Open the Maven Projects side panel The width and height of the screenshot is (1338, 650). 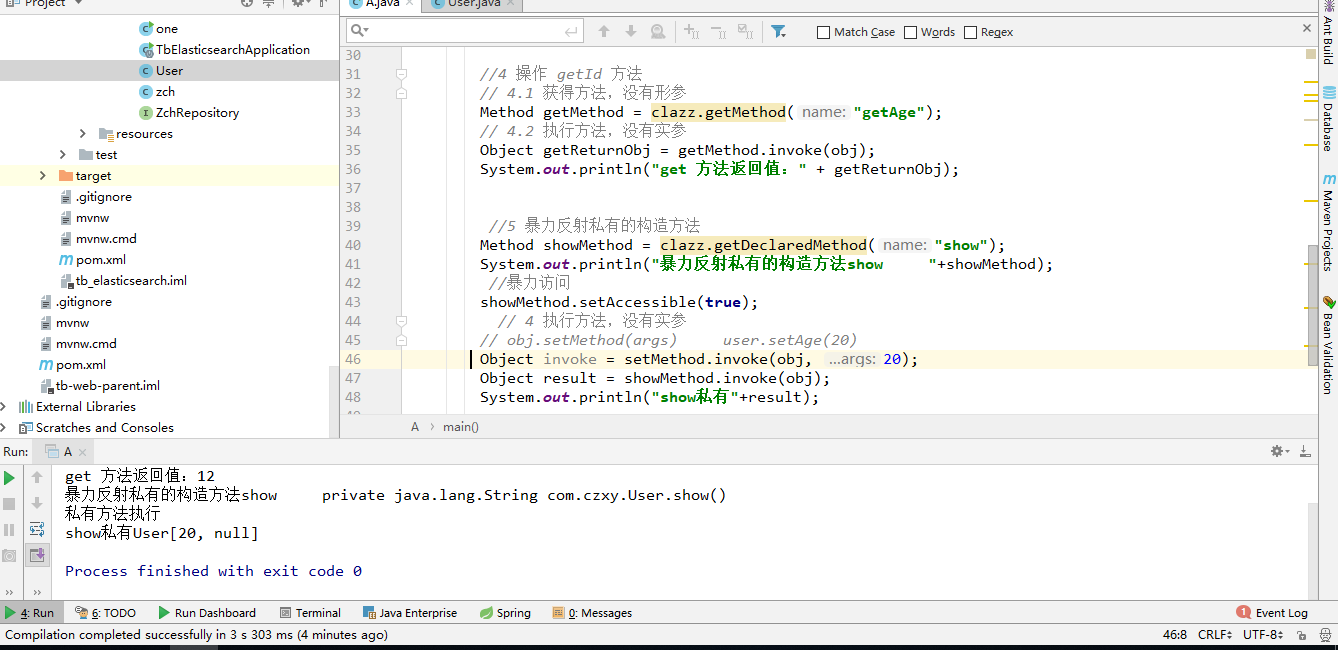tap(1328, 222)
